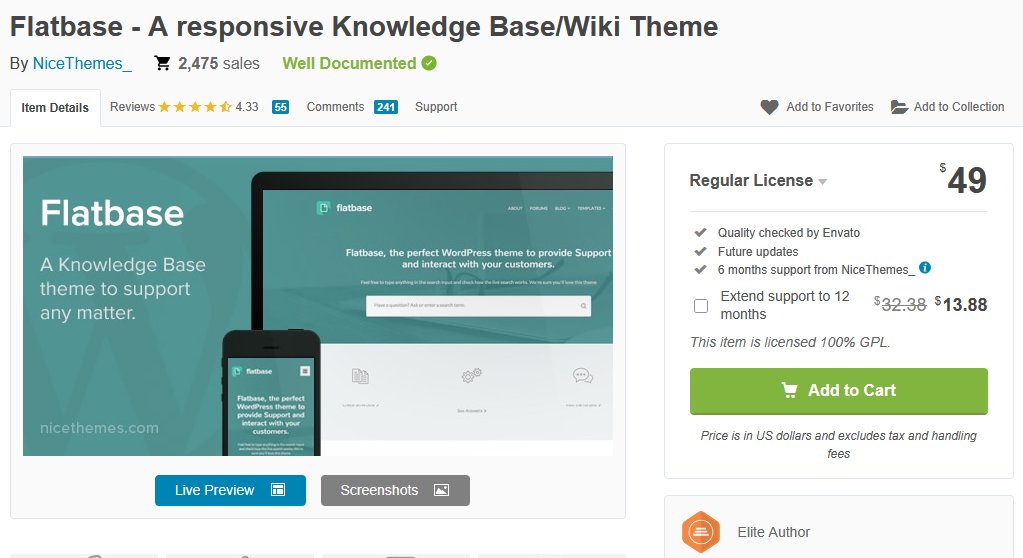
Task: Click the struck-through $32.38 price
Action: [900, 304]
